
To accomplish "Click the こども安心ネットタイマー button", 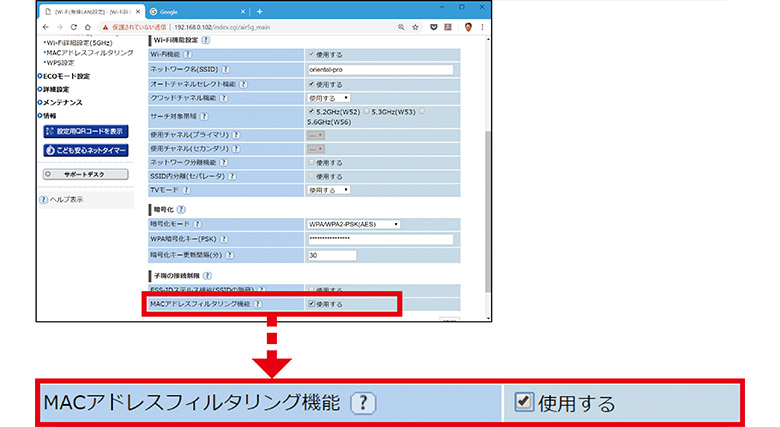I will pos(85,150).
